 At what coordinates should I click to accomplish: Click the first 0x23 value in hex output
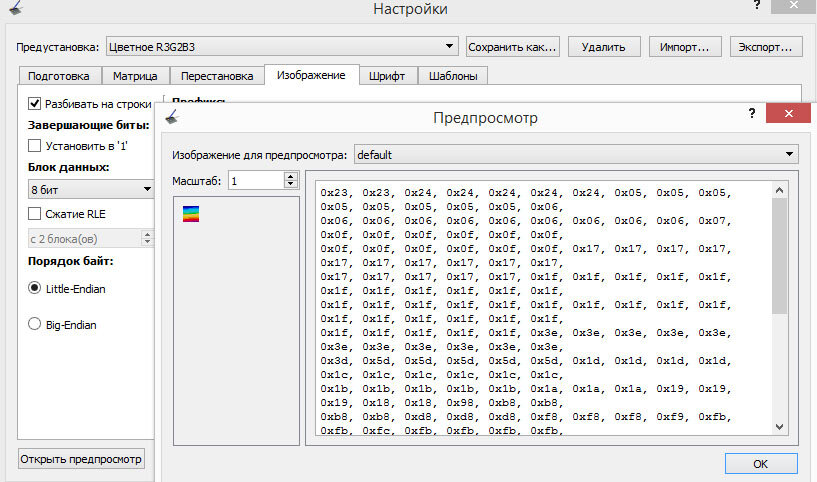334,193
